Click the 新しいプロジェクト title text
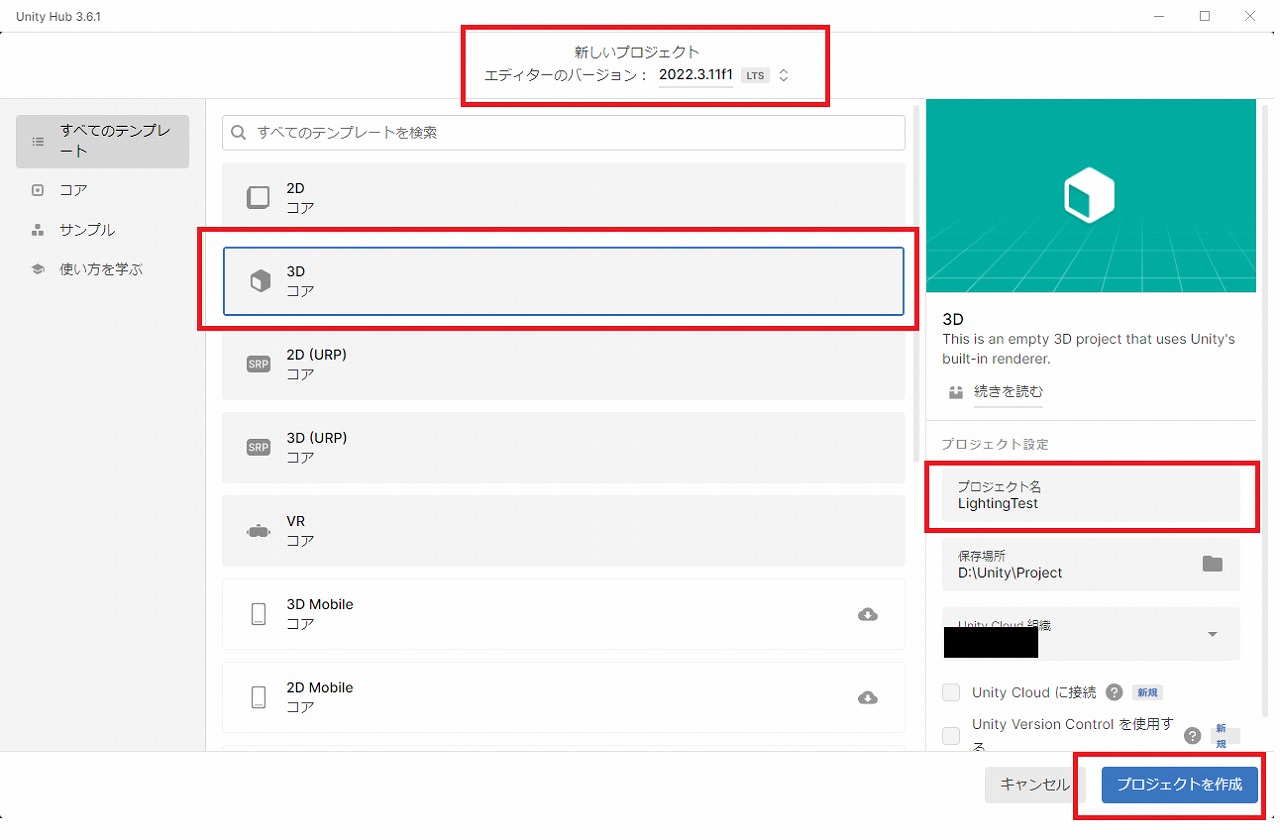1280x840 pixels. (637, 52)
